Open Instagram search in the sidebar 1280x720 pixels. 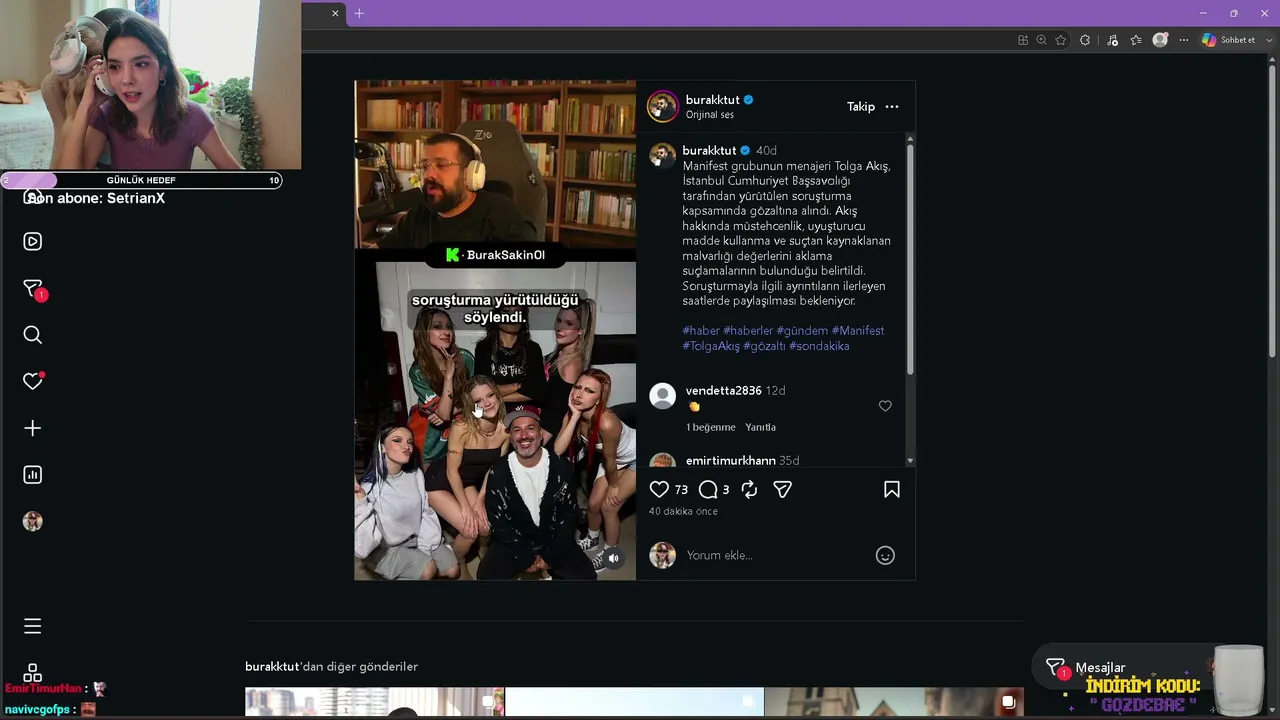pyautogui.click(x=33, y=335)
